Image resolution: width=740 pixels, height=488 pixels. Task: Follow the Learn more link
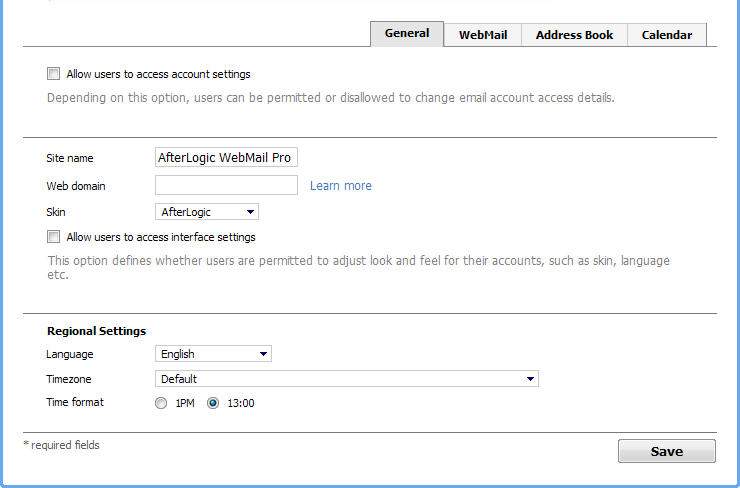coord(340,186)
